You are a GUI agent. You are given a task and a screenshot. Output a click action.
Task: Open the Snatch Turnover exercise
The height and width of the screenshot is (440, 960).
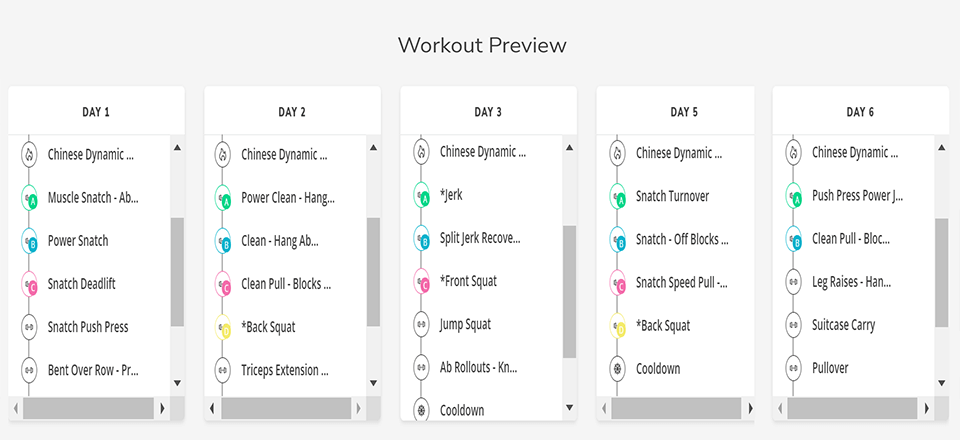click(x=672, y=196)
